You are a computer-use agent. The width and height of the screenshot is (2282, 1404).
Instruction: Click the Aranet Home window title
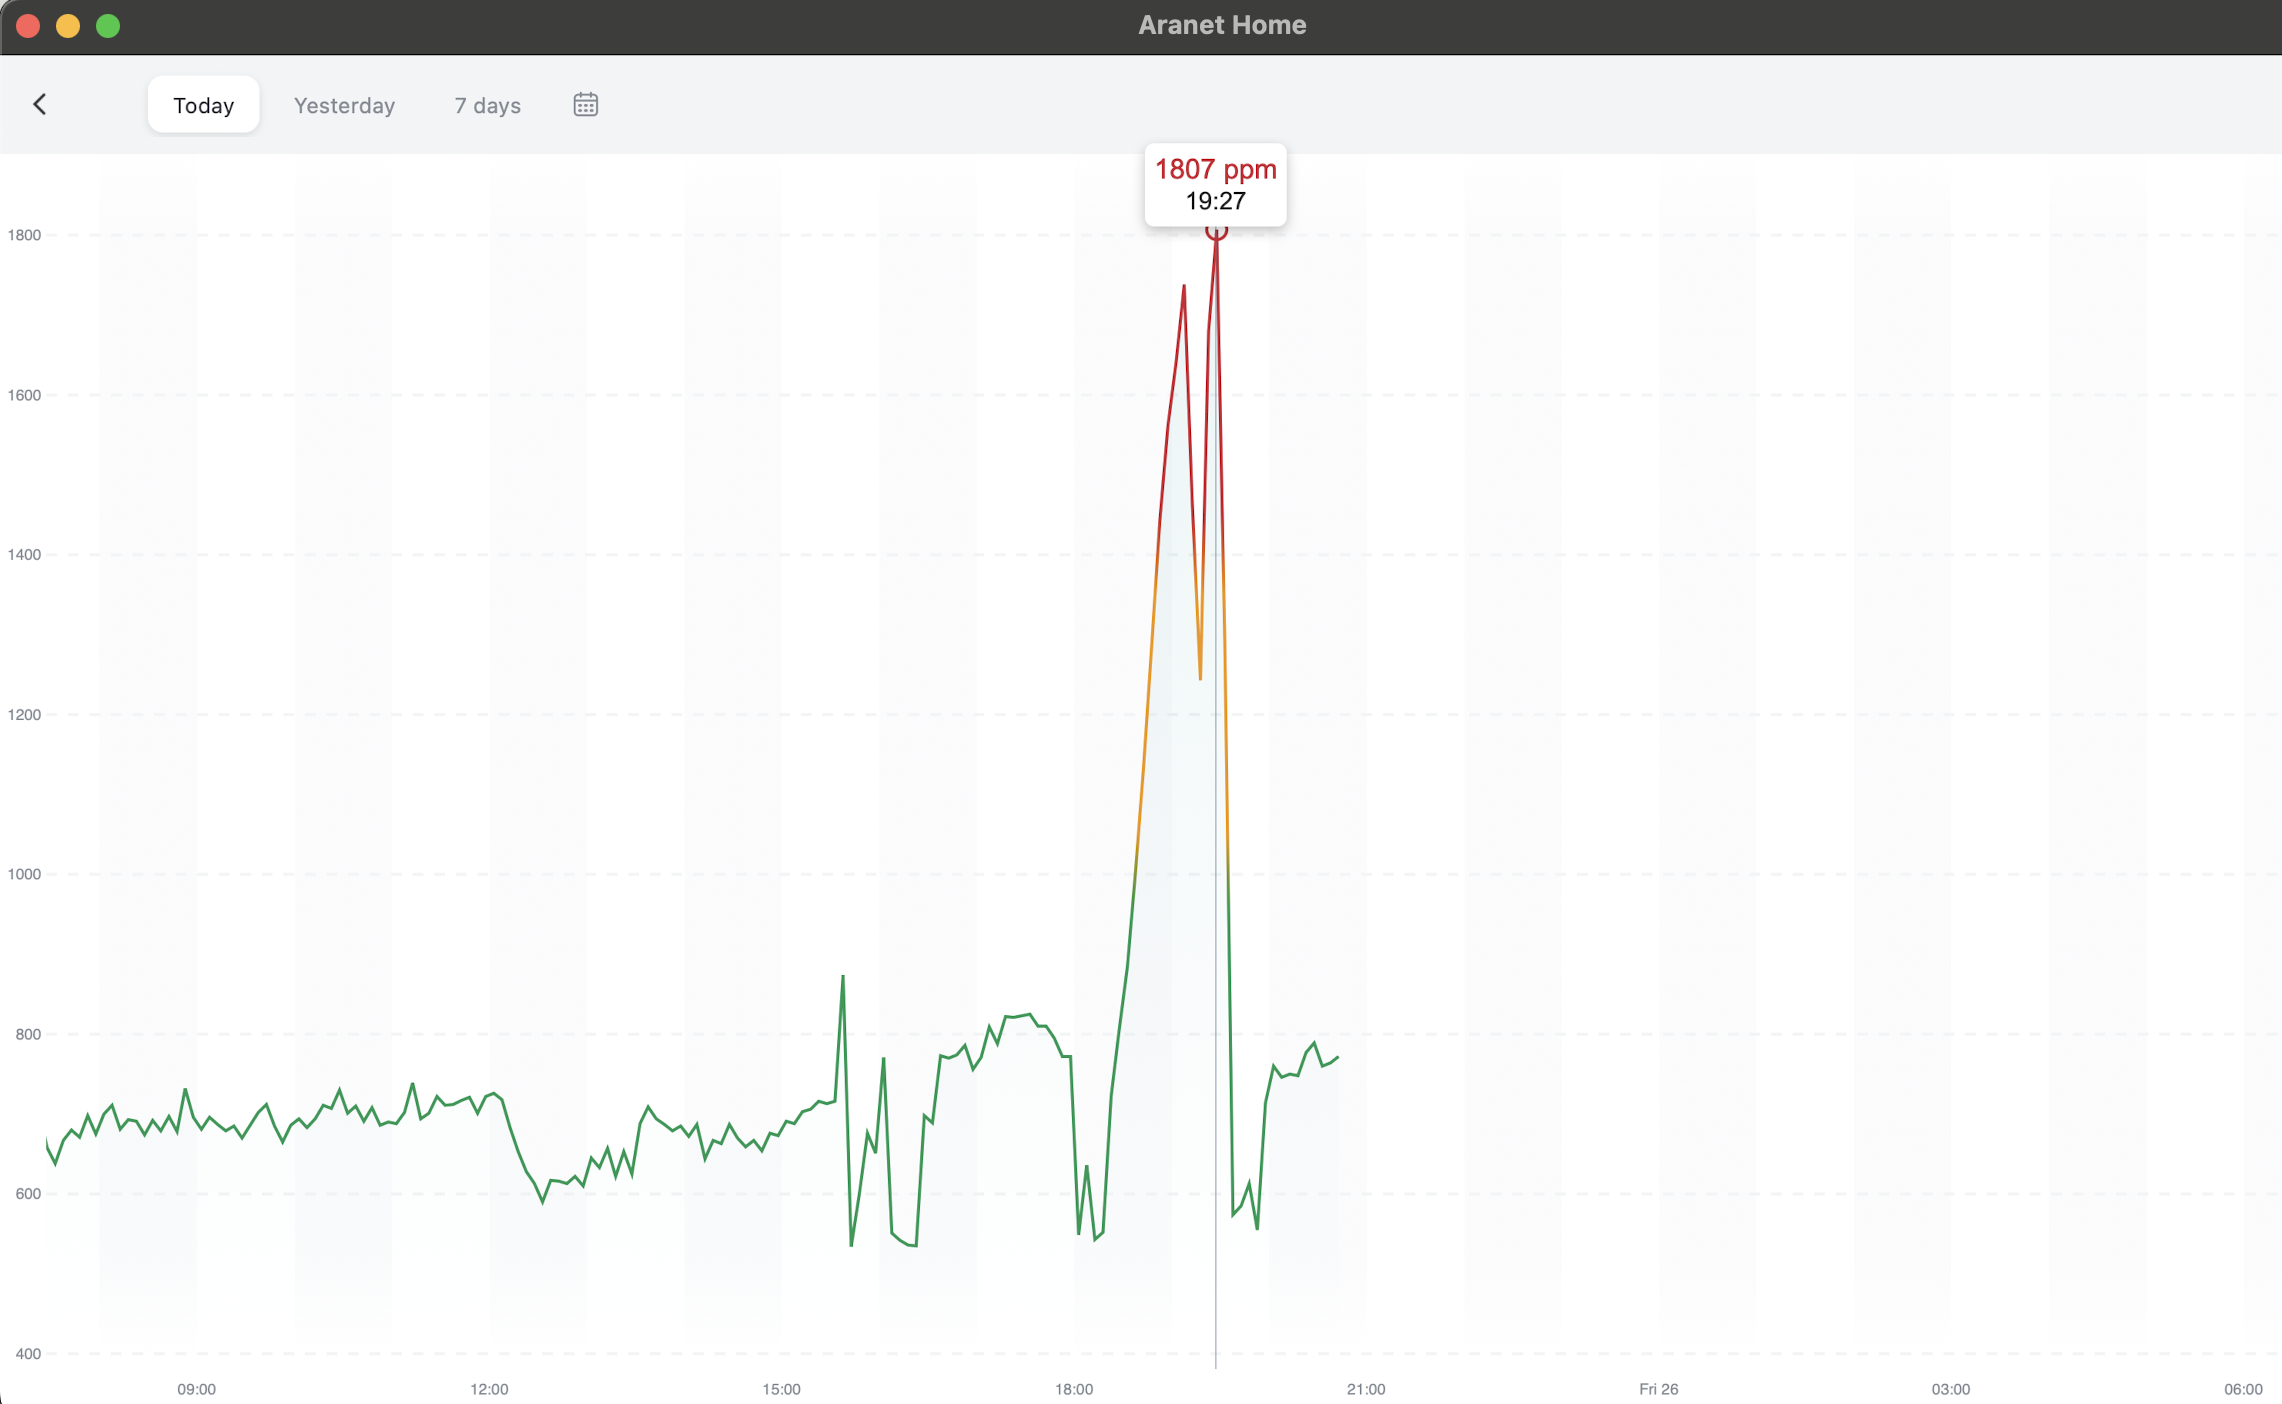point(1221,25)
